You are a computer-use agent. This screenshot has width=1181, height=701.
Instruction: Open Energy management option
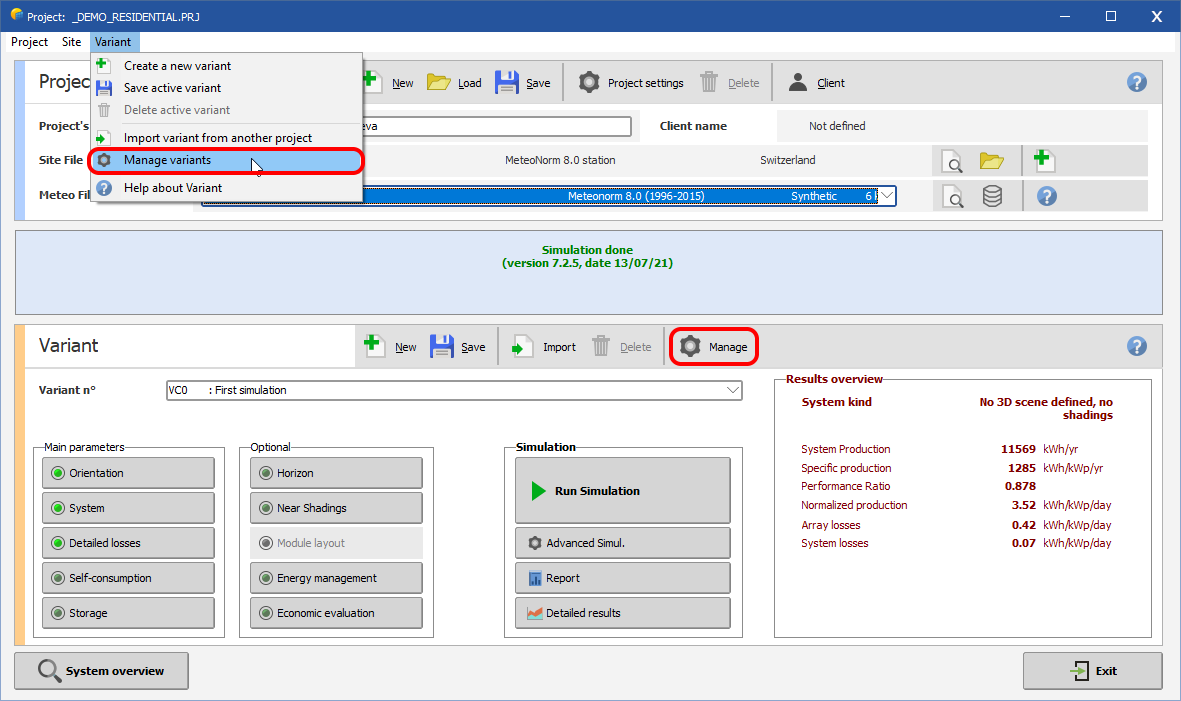coord(336,578)
